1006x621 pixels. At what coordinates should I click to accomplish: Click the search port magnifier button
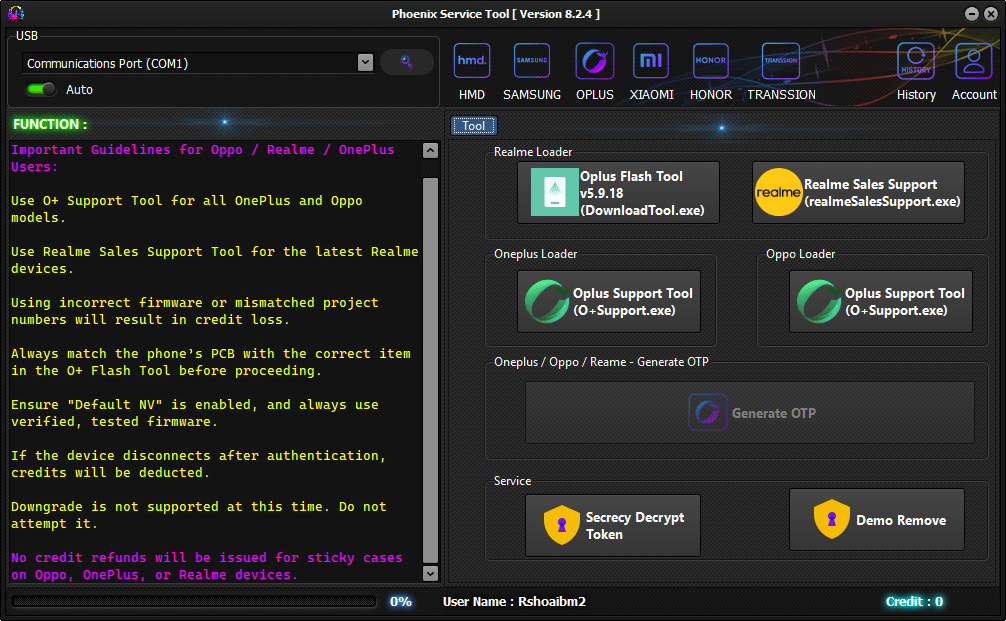tap(407, 62)
